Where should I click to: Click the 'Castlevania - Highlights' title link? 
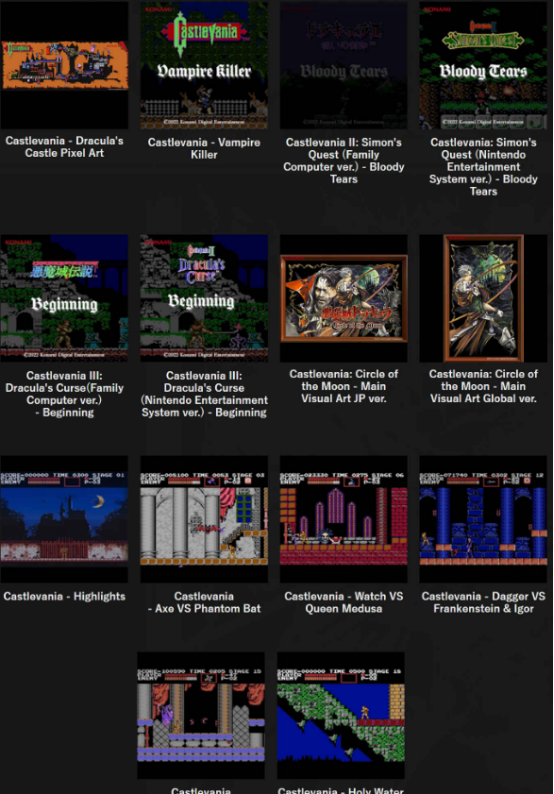64,596
